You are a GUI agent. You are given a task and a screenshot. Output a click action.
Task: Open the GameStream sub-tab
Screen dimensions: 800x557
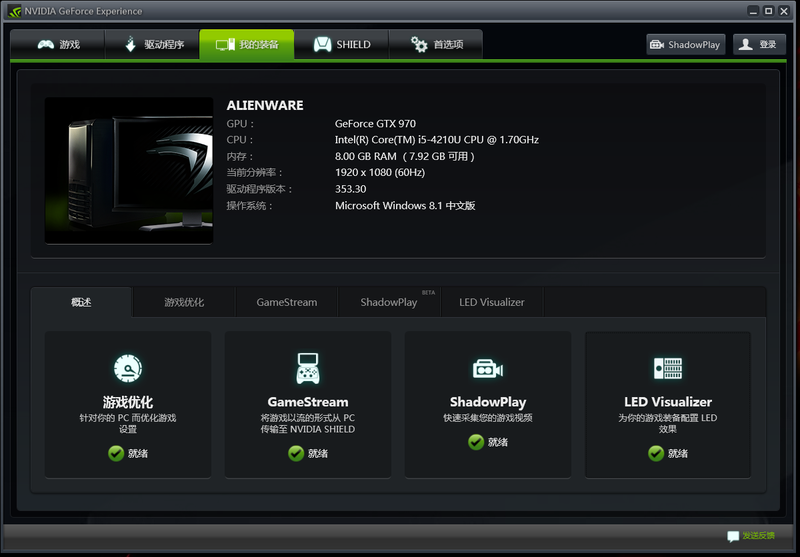(x=287, y=302)
